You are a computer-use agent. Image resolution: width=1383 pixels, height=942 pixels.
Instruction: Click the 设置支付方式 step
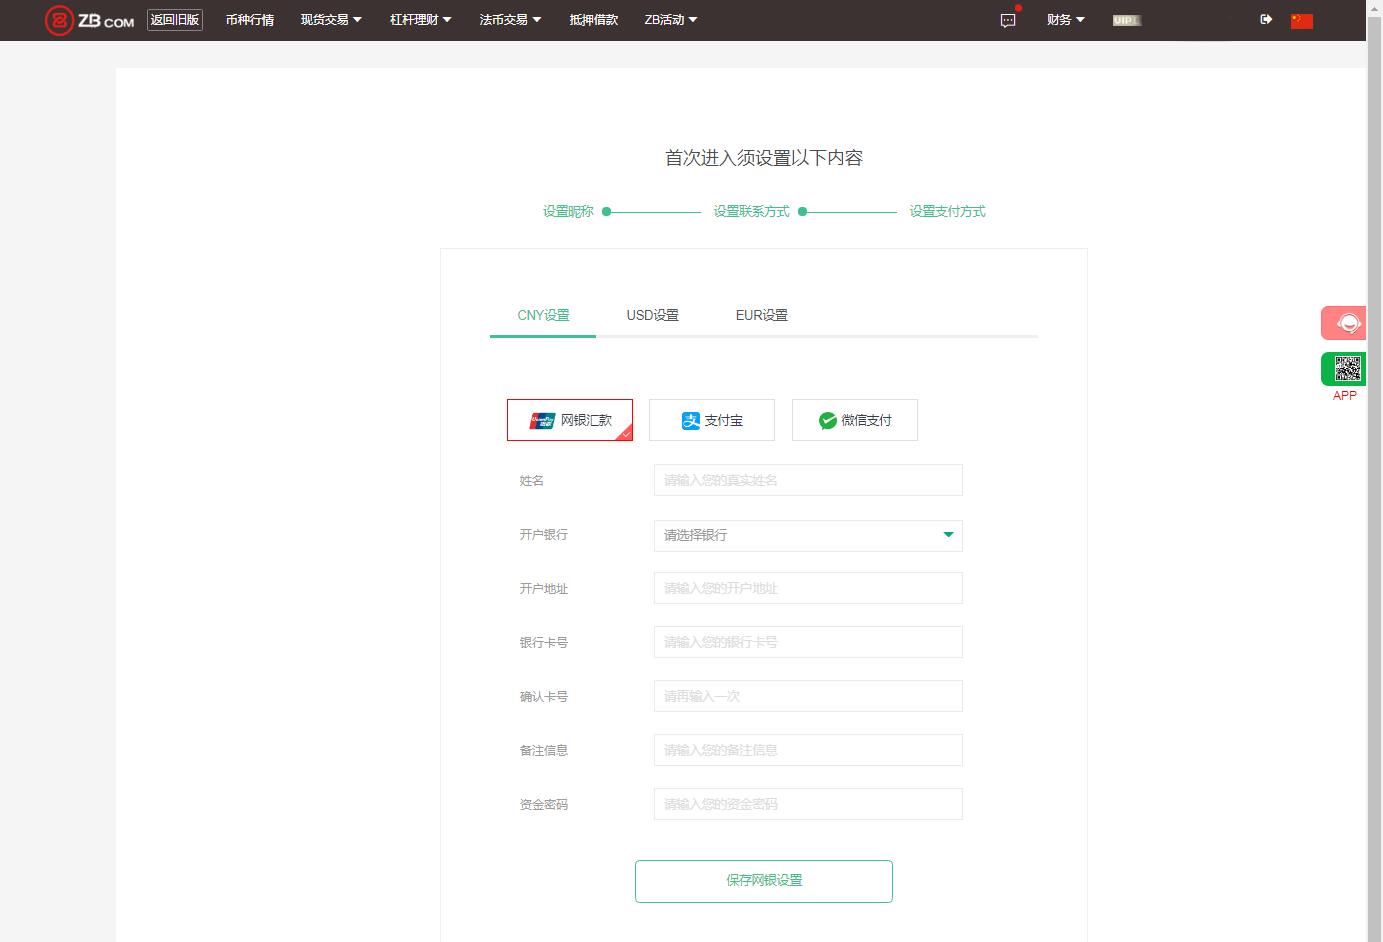pyautogui.click(x=947, y=211)
